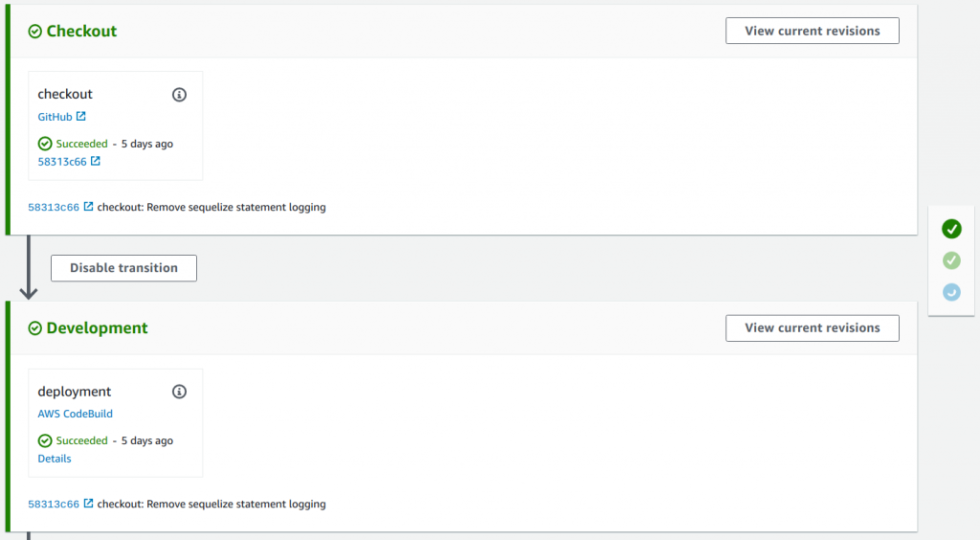Jump to third stage via blue in-progress indicator

951,291
